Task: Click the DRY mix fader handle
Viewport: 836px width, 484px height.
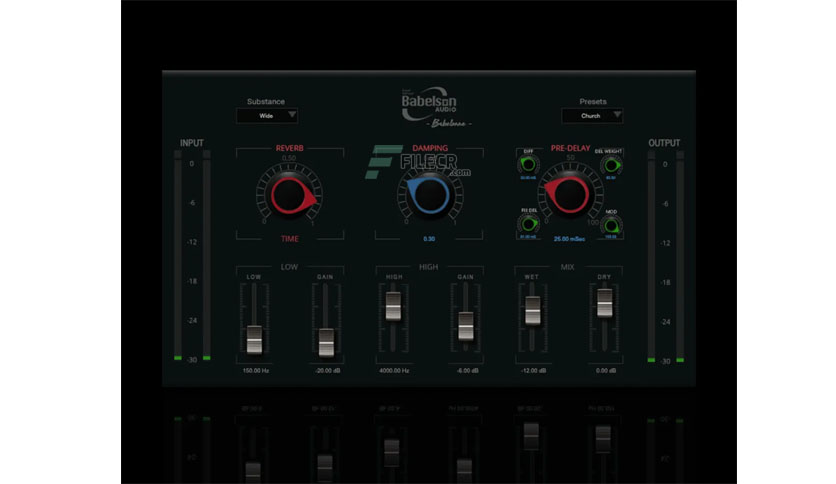Action: coord(605,303)
